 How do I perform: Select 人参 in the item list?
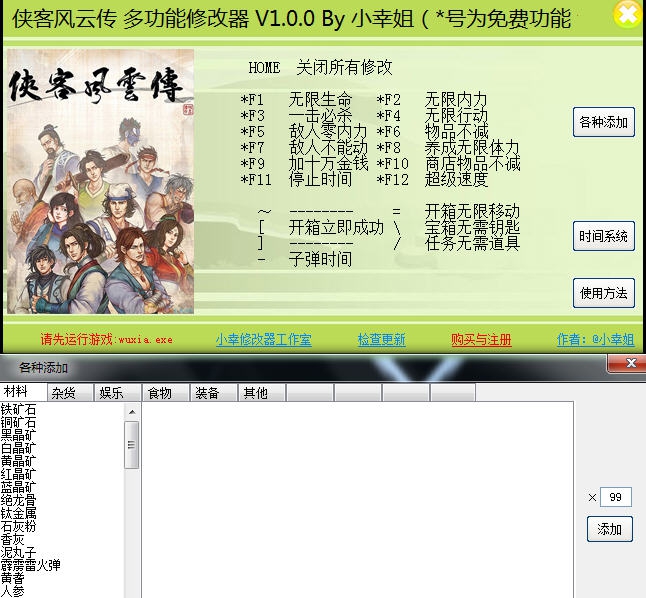(12, 591)
